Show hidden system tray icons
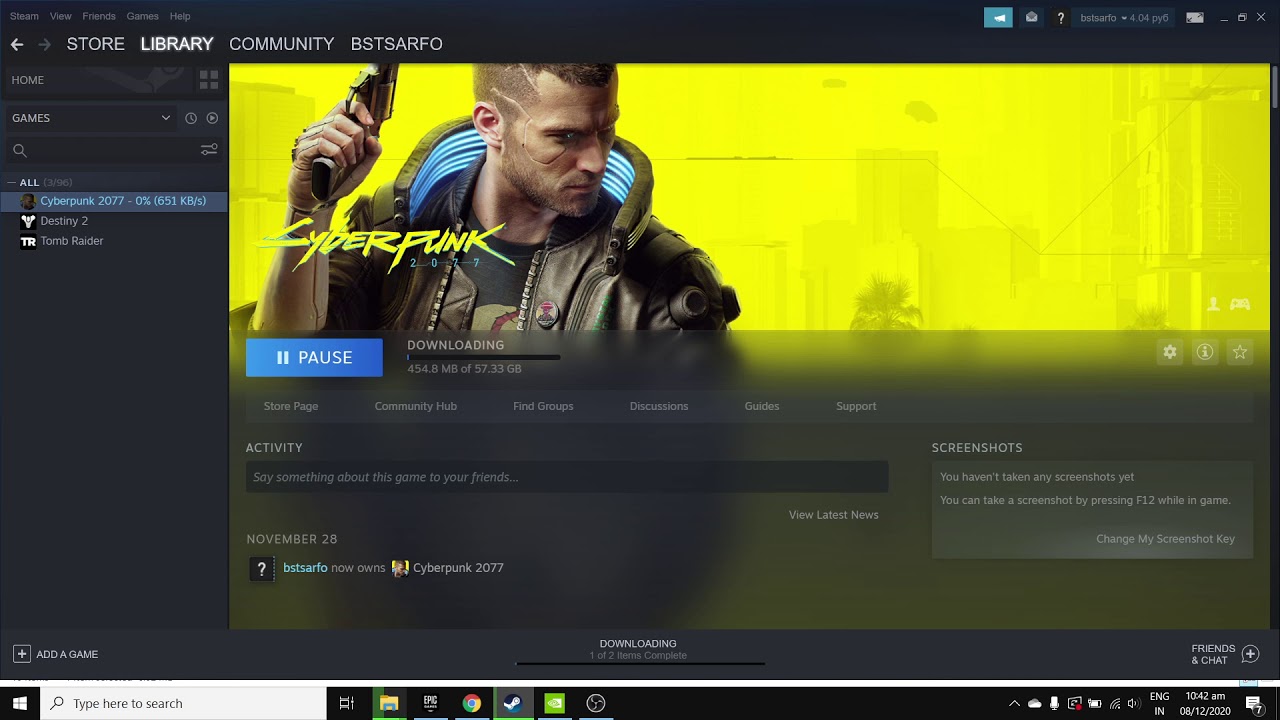 pyautogui.click(x=1014, y=703)
